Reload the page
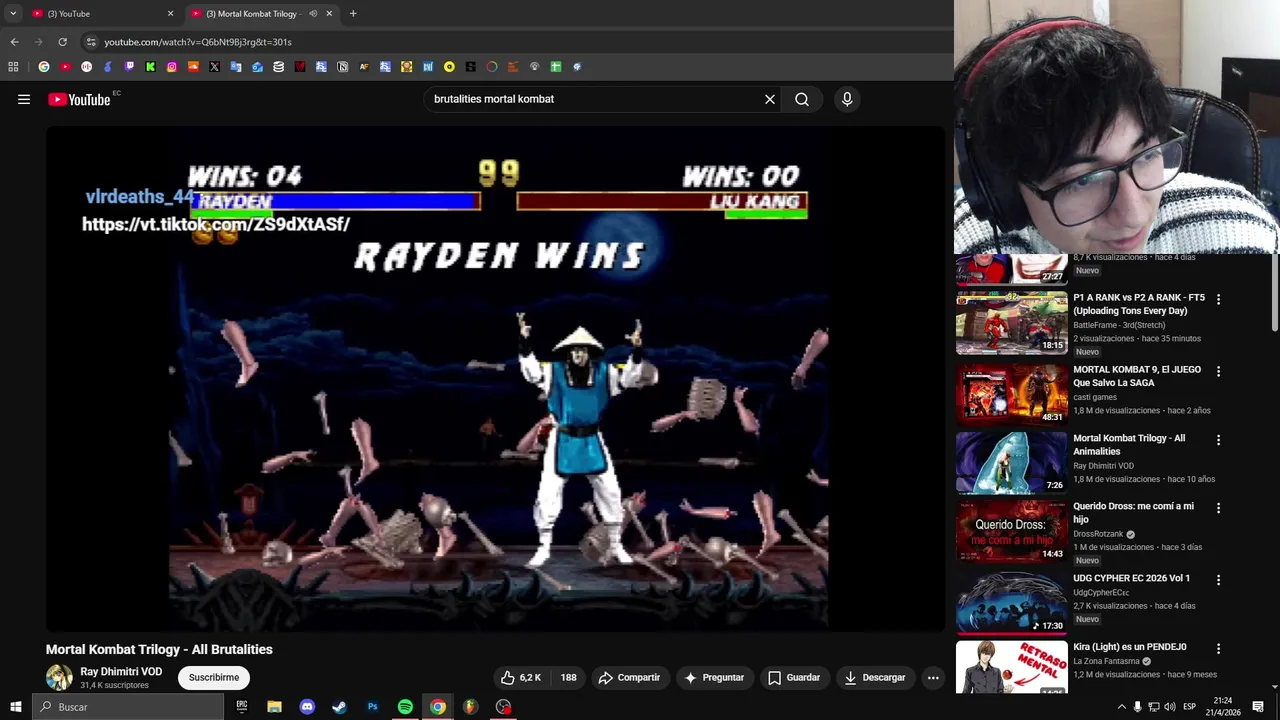Image resolution: width=1280 pixels, height=720 pixels. coord(62,42)
